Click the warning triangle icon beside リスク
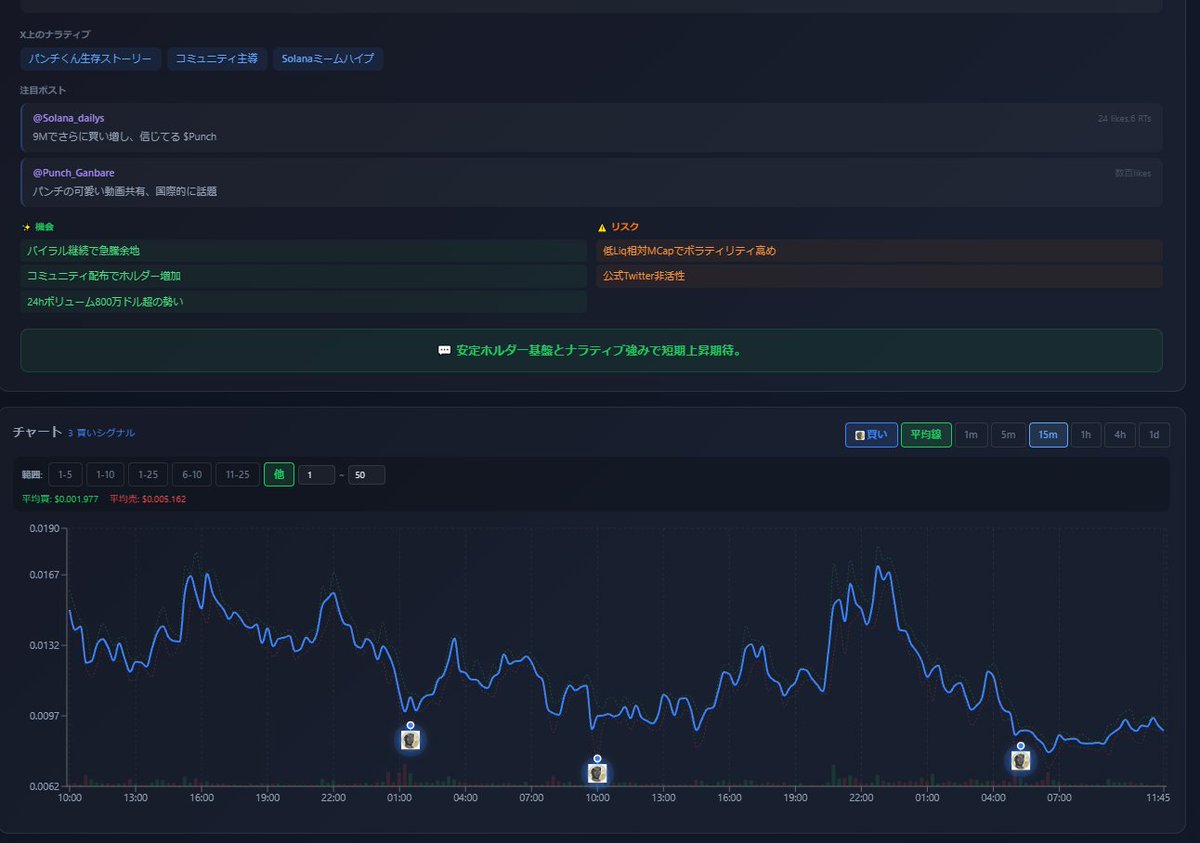 (x=602, y=227)
